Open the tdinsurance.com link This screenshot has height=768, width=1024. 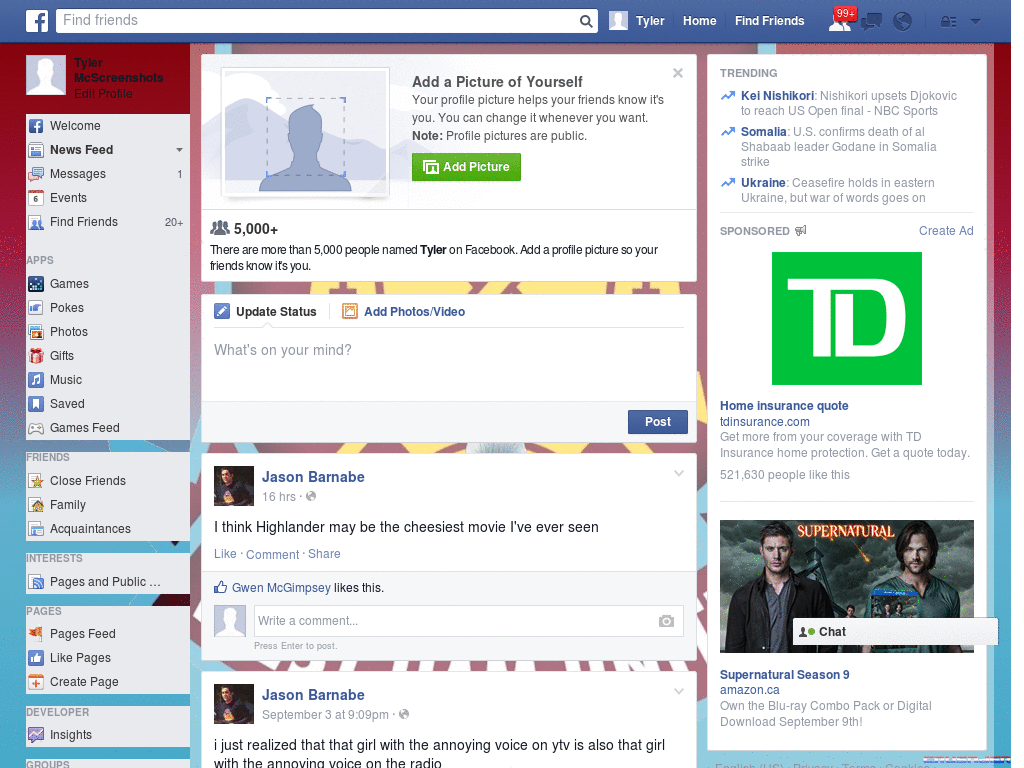click(x=765, y=422)
